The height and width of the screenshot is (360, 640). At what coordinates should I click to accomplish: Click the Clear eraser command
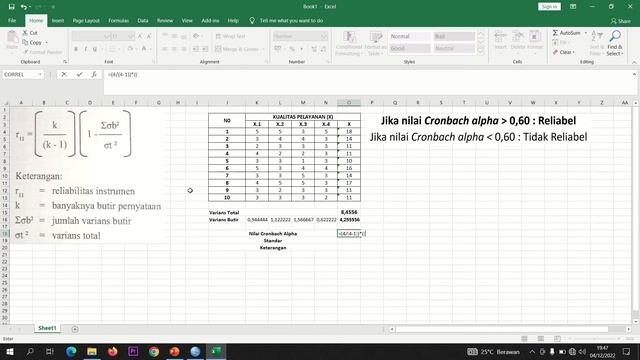tap(563, 52)
